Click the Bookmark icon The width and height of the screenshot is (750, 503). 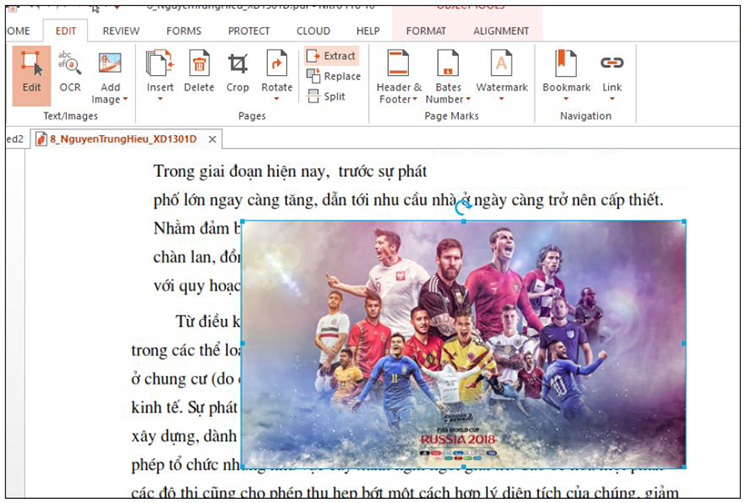[566, 63]
